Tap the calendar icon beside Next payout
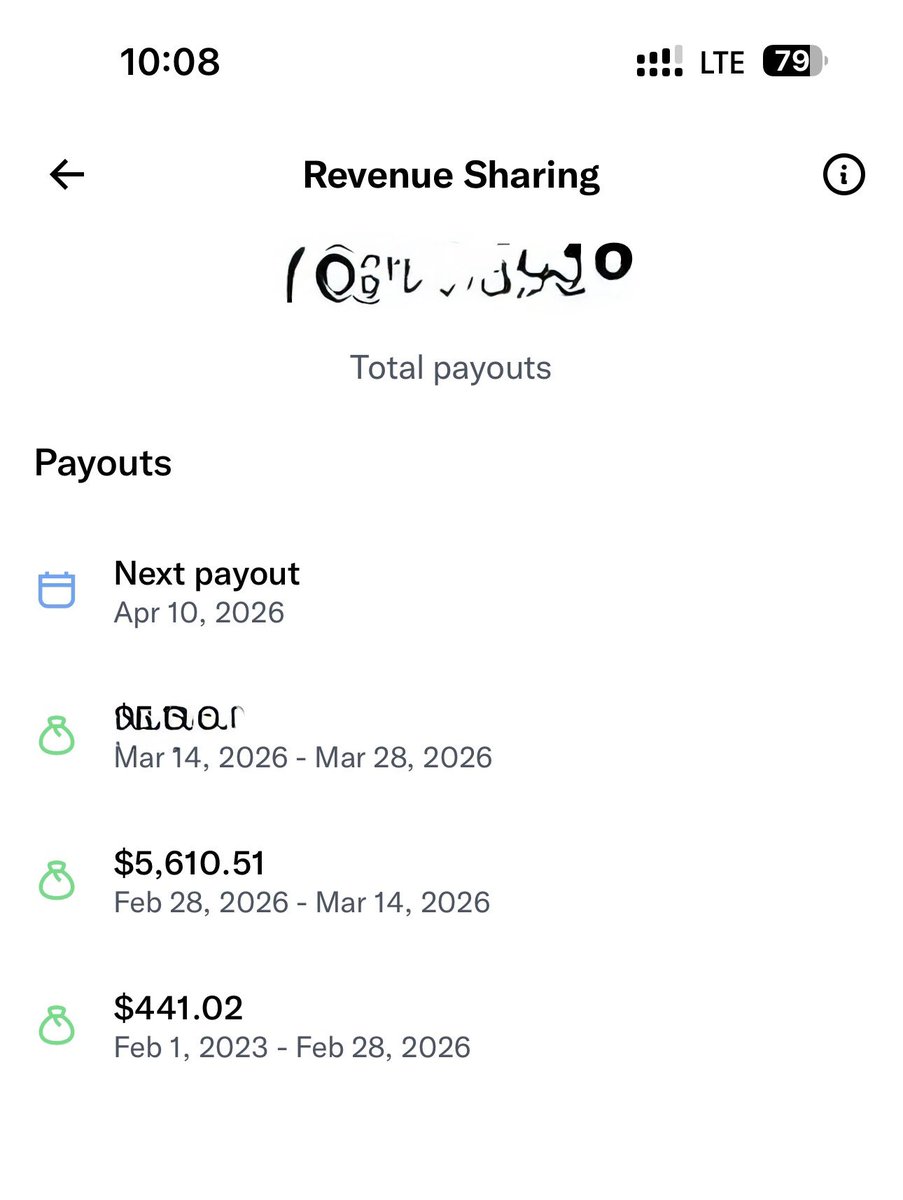 tap(57, 590)
